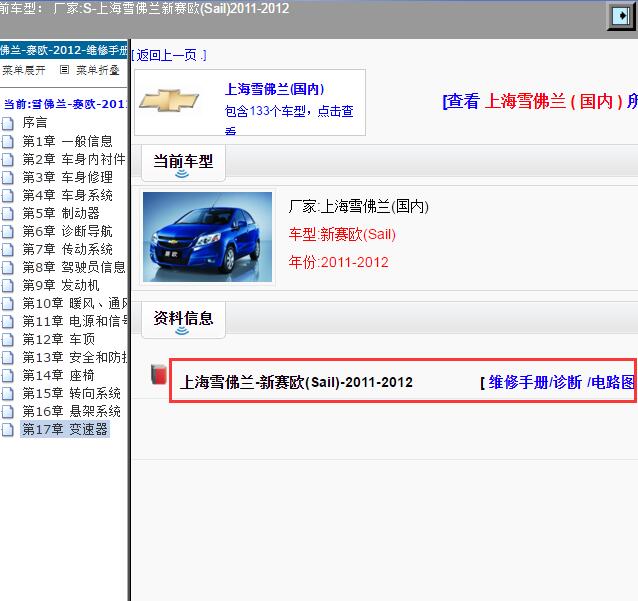Click the 年份:2011-2012 text
The image size is (638, 601).
(x=339, y=262)
